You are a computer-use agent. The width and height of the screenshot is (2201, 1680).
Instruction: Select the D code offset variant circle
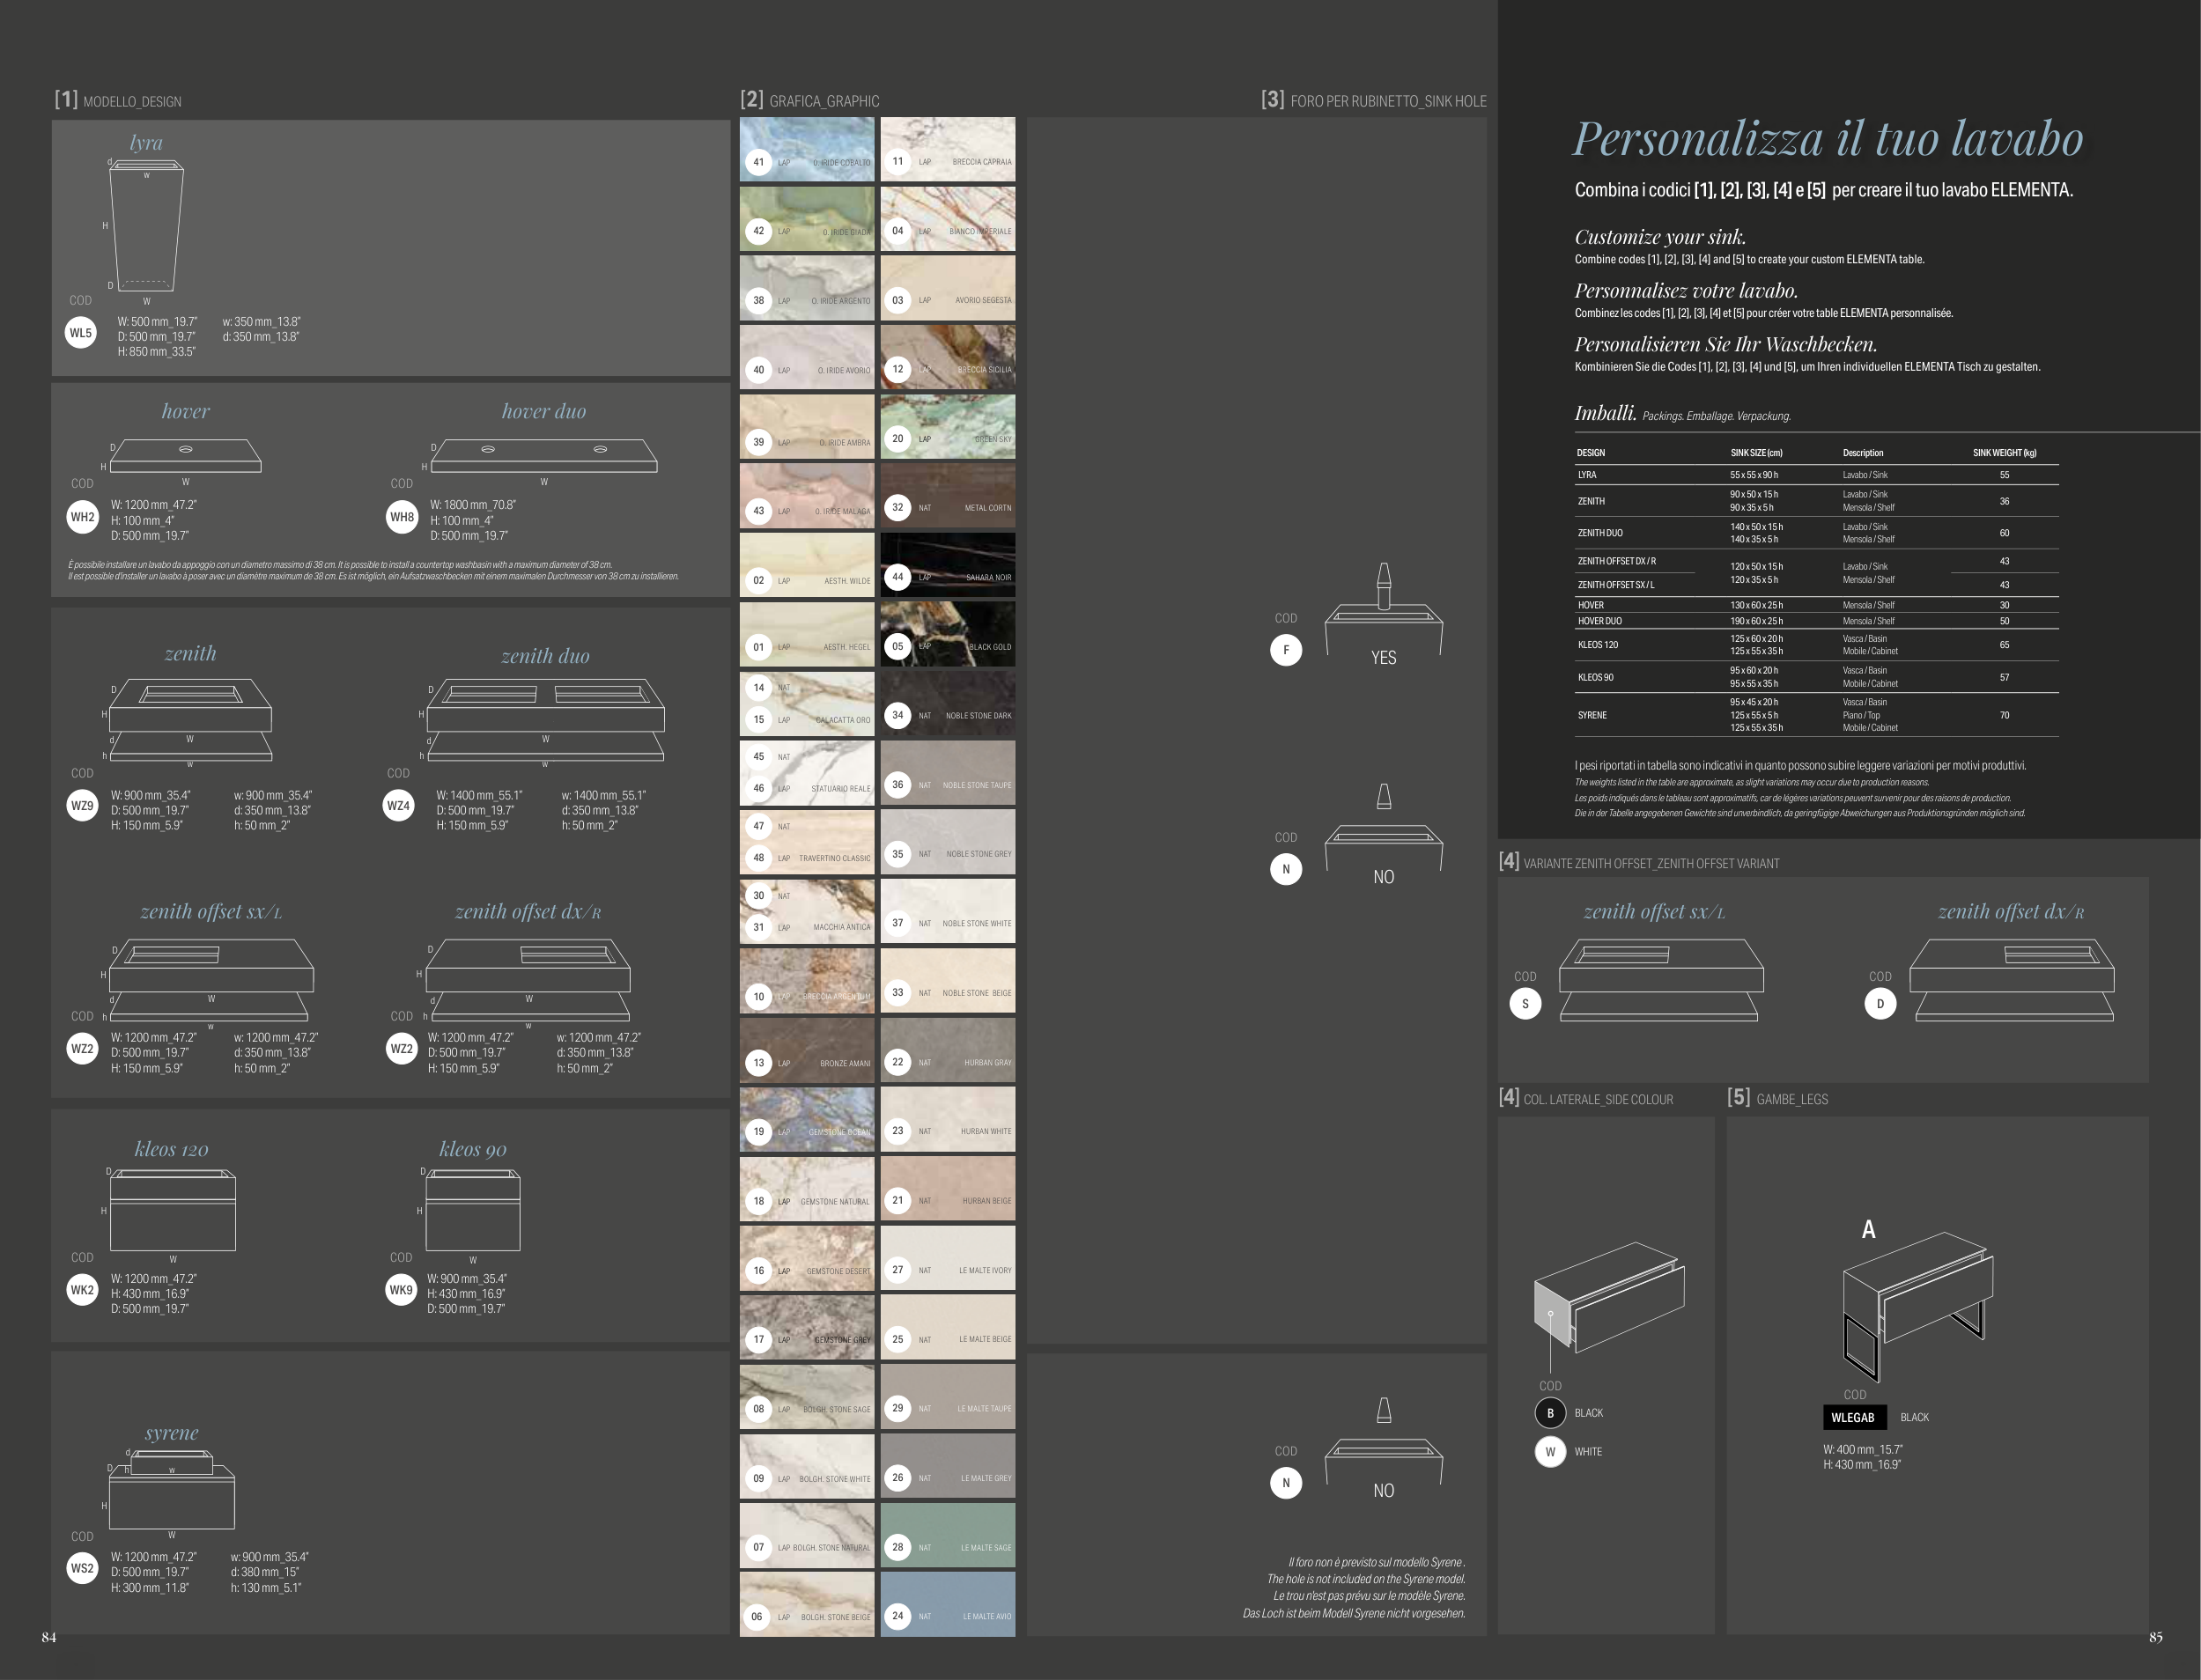1880,1004
